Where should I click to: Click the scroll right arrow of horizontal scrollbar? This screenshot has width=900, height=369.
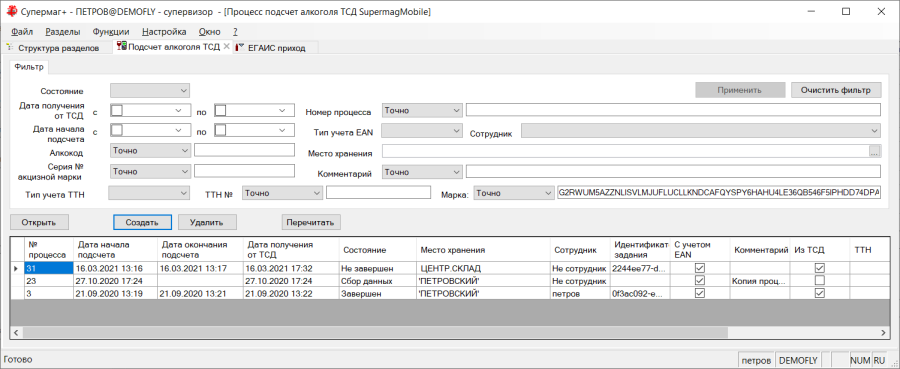point(885,332)
